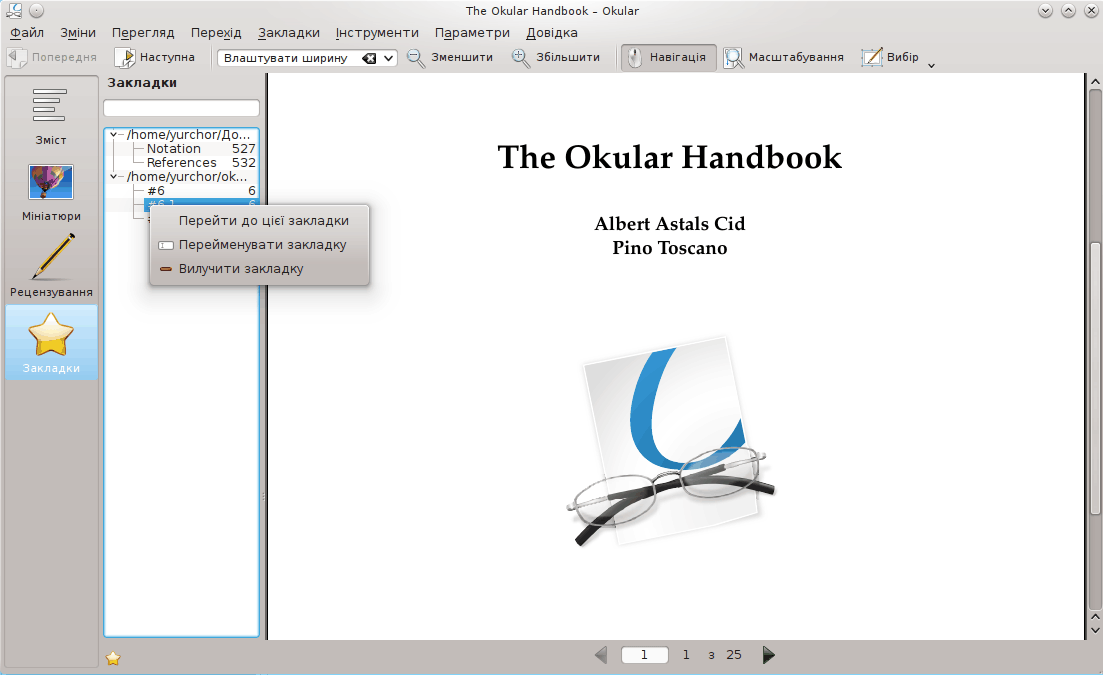
Task: Select Вилучити закладку in context menu
Action: point(240,269)
